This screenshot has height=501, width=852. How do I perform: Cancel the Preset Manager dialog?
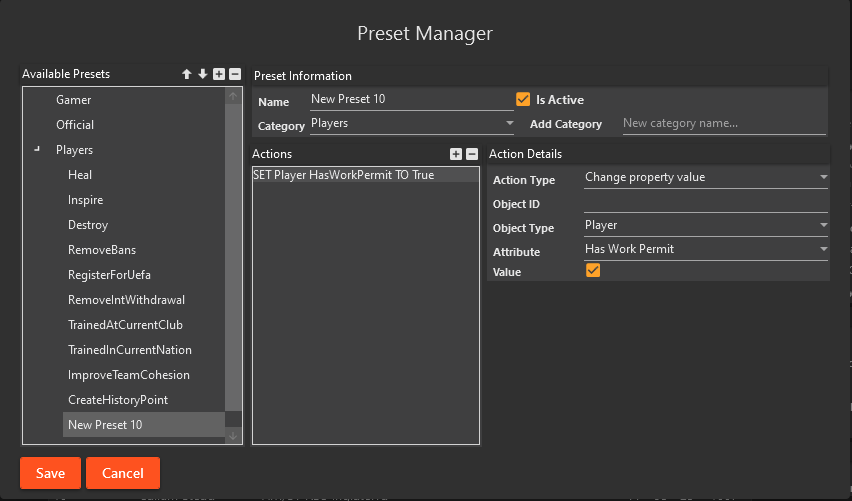[x=123, y=473]
